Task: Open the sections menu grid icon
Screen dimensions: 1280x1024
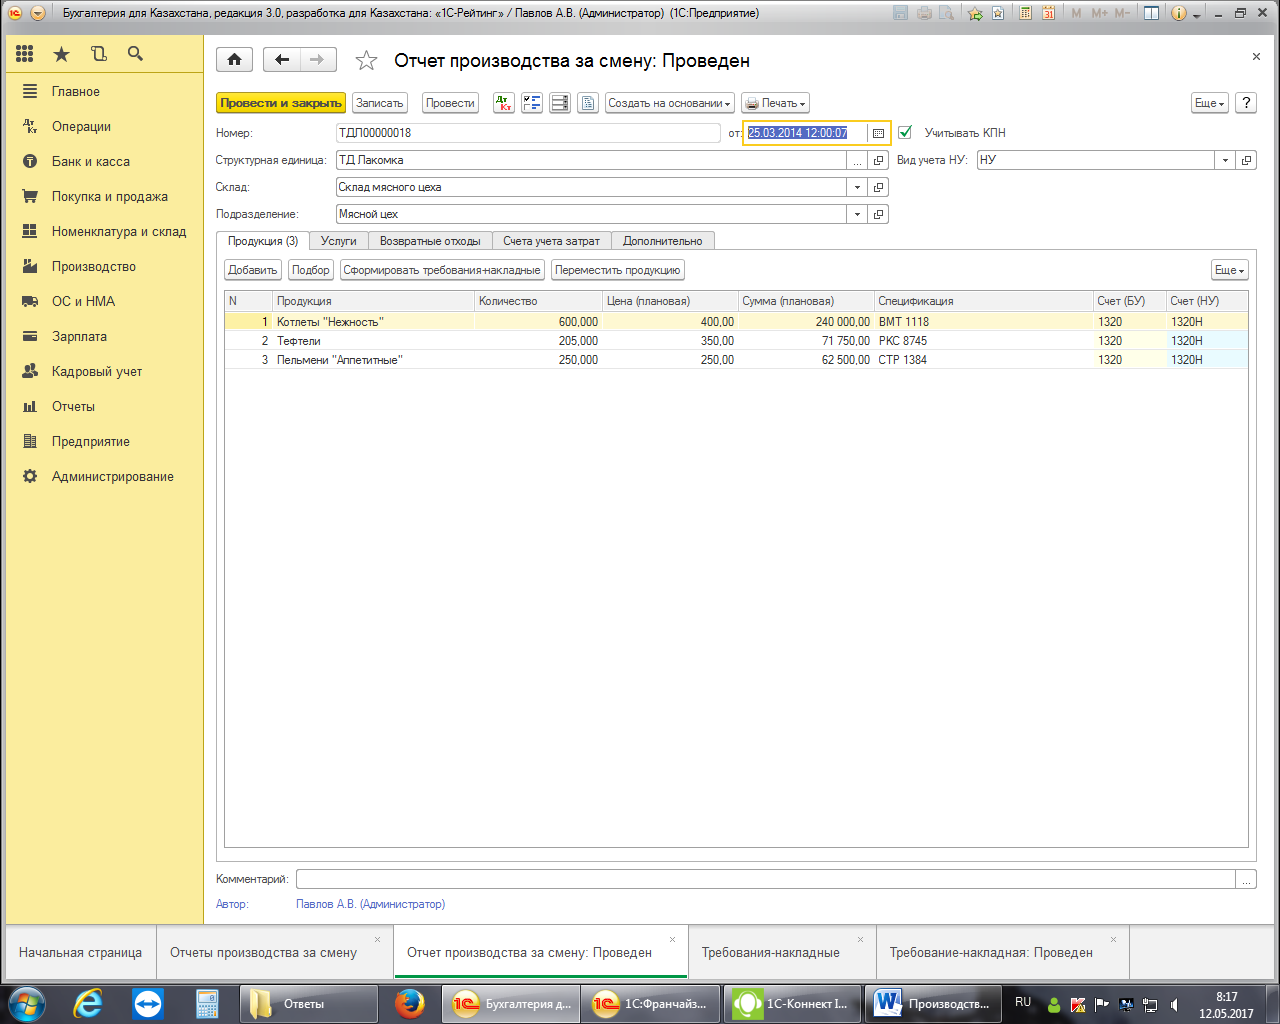Action: pos(25,54)
